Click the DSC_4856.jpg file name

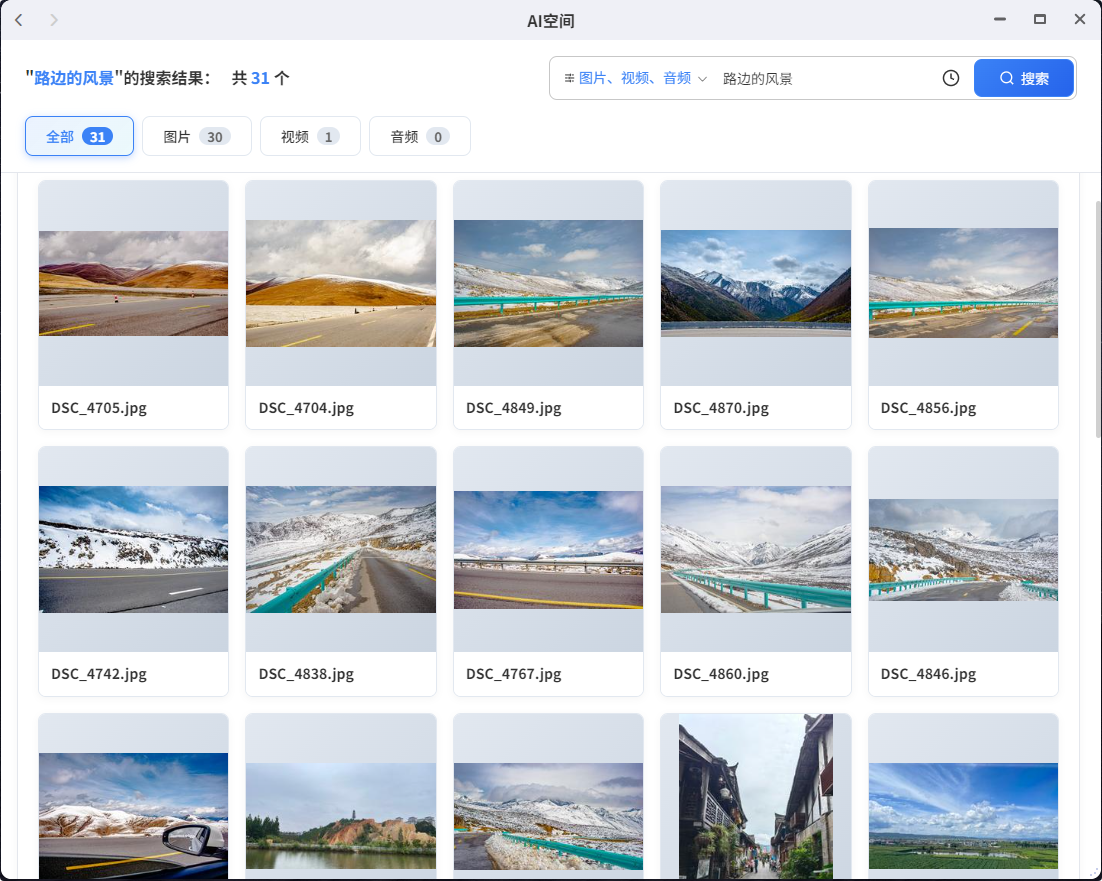tap(928, 408)
